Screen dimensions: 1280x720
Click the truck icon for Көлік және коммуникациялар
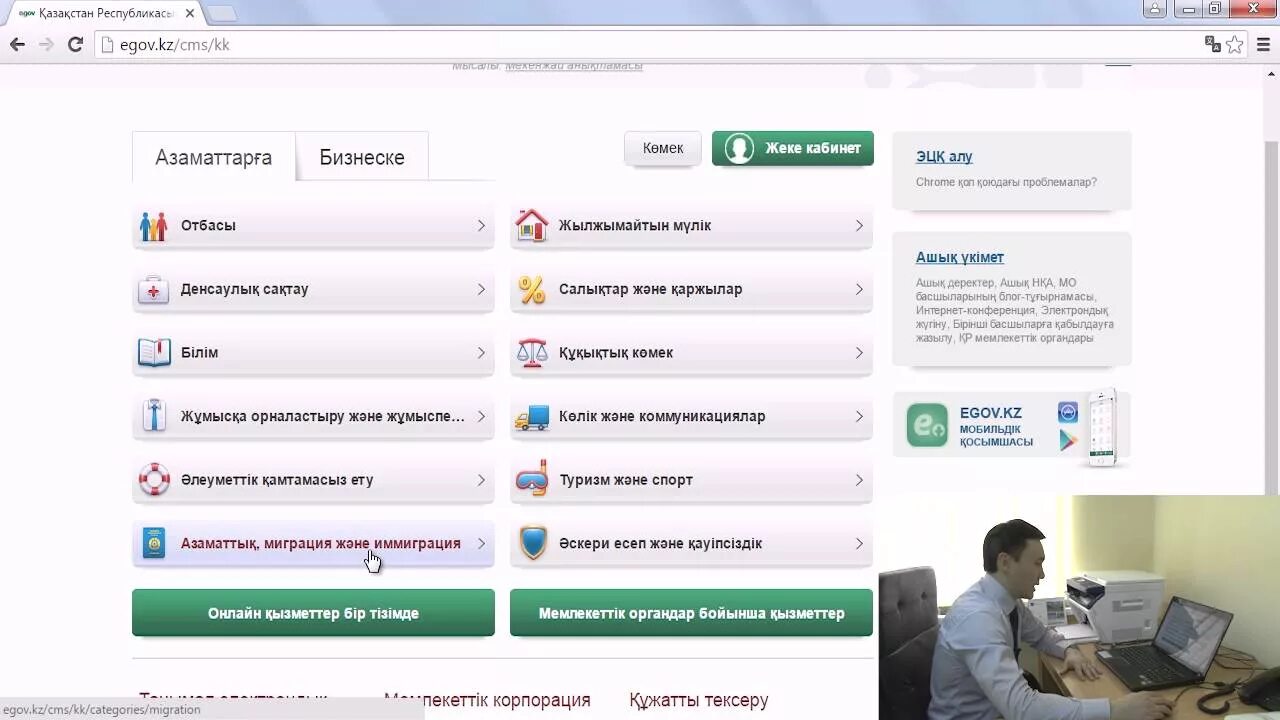click(x=531, y=417)
